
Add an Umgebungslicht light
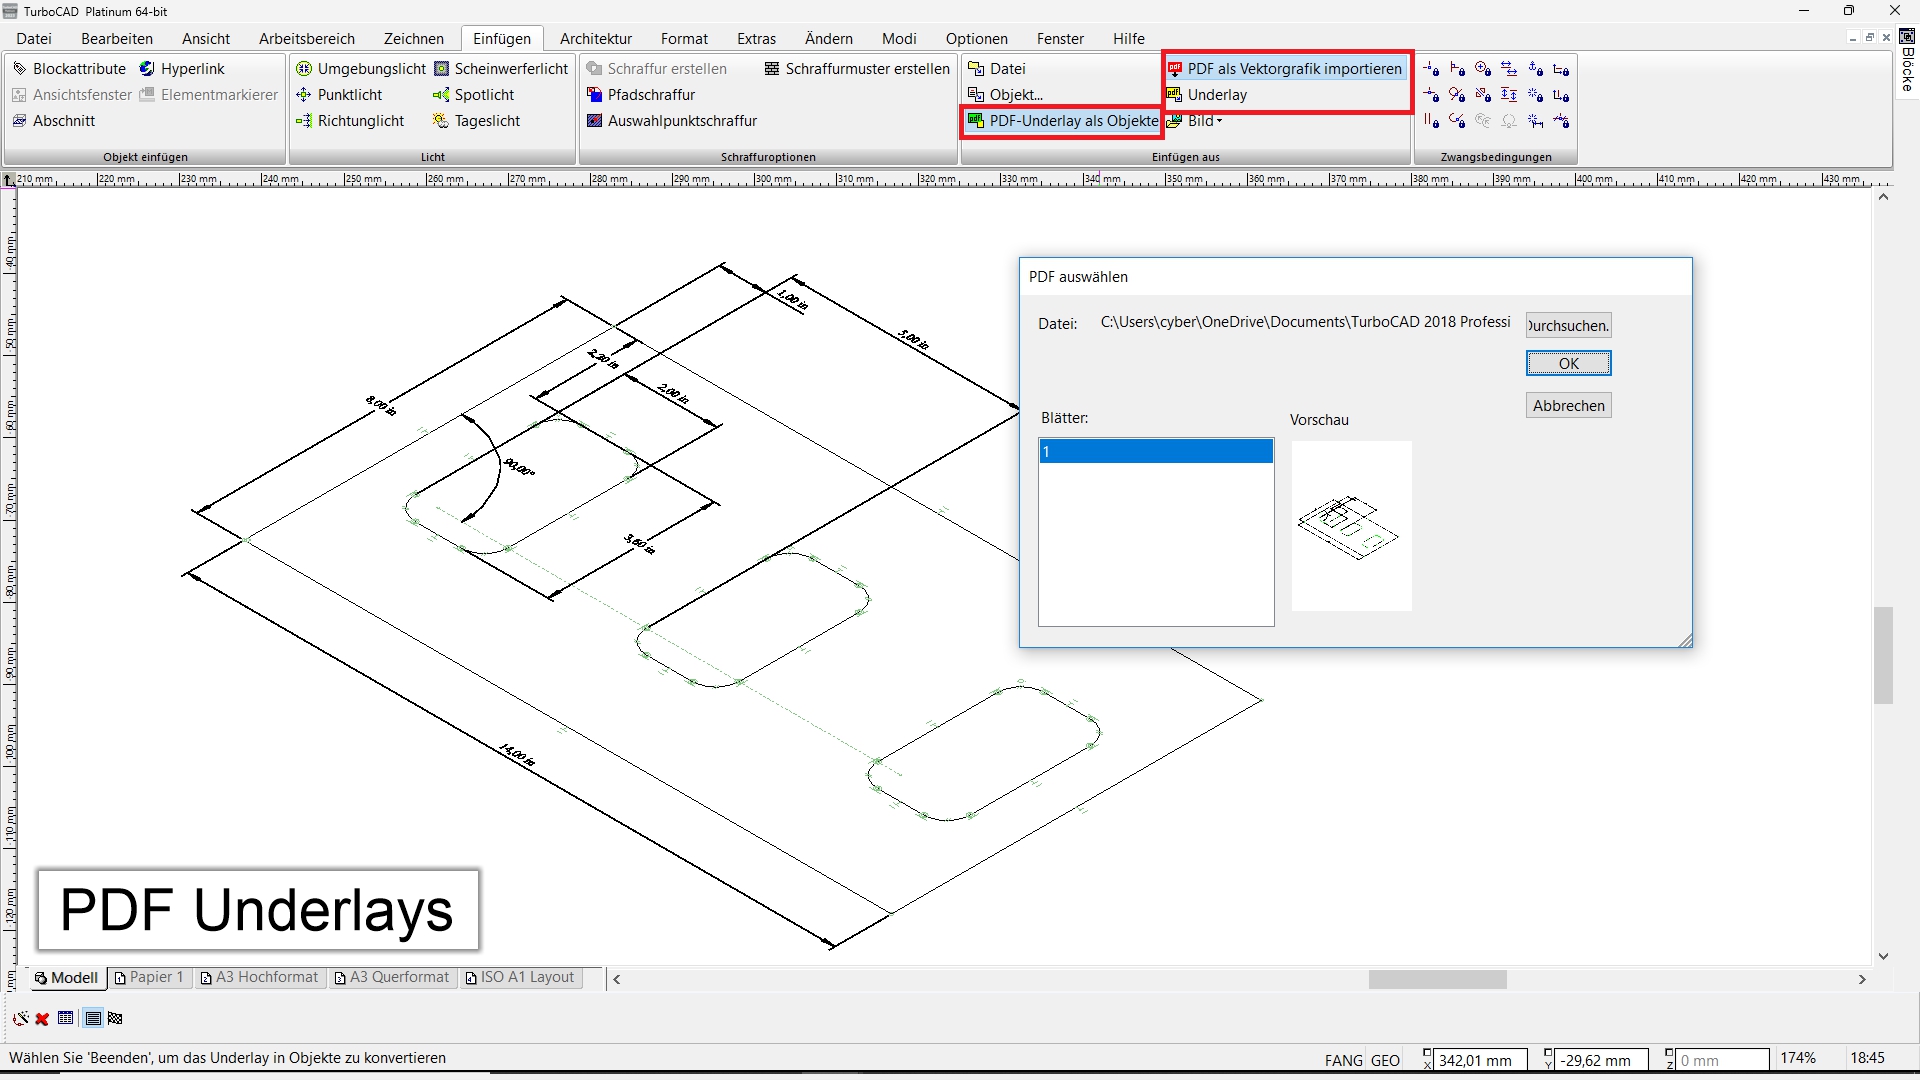click(x=361, y=69)
